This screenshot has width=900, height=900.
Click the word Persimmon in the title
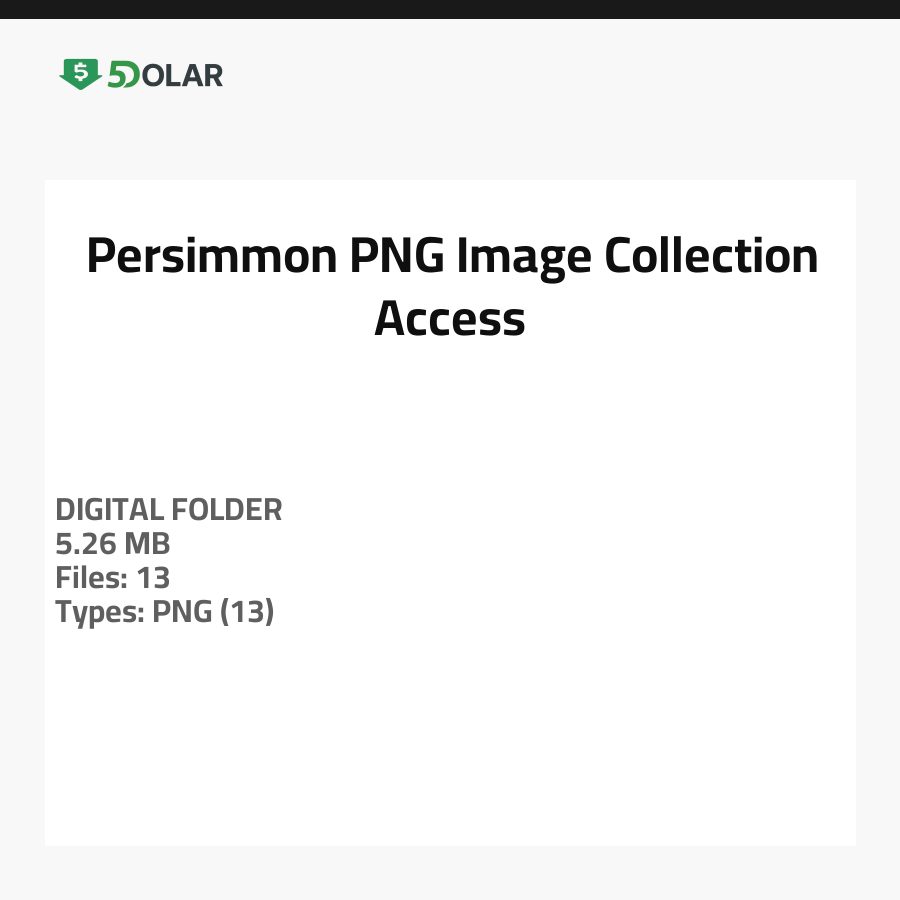coord(210,257)
